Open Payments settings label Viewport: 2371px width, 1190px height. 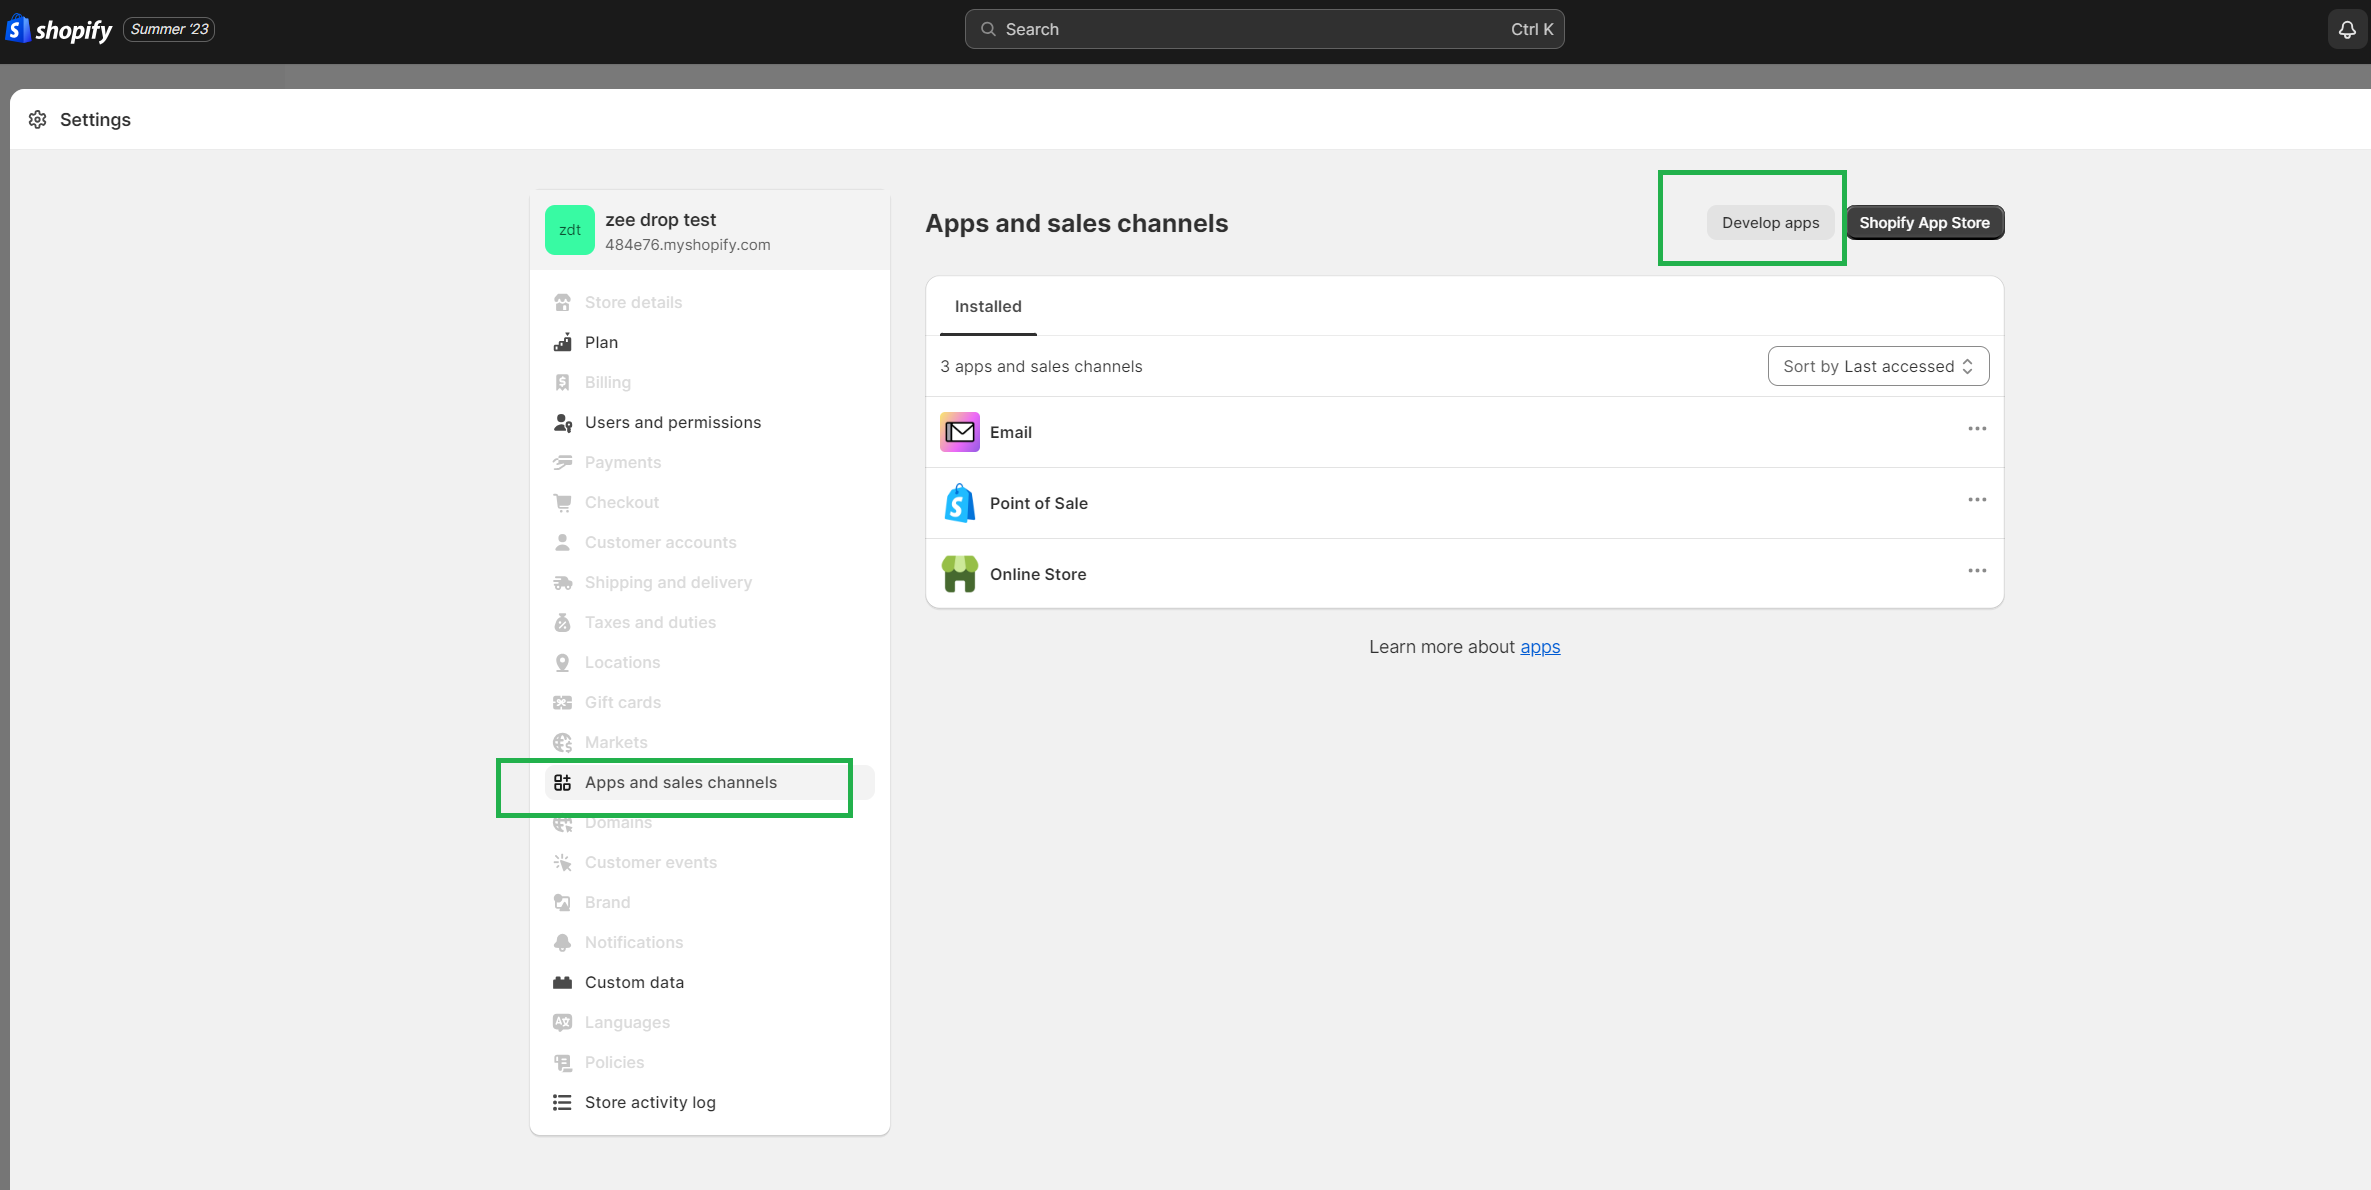pos(623,463)
